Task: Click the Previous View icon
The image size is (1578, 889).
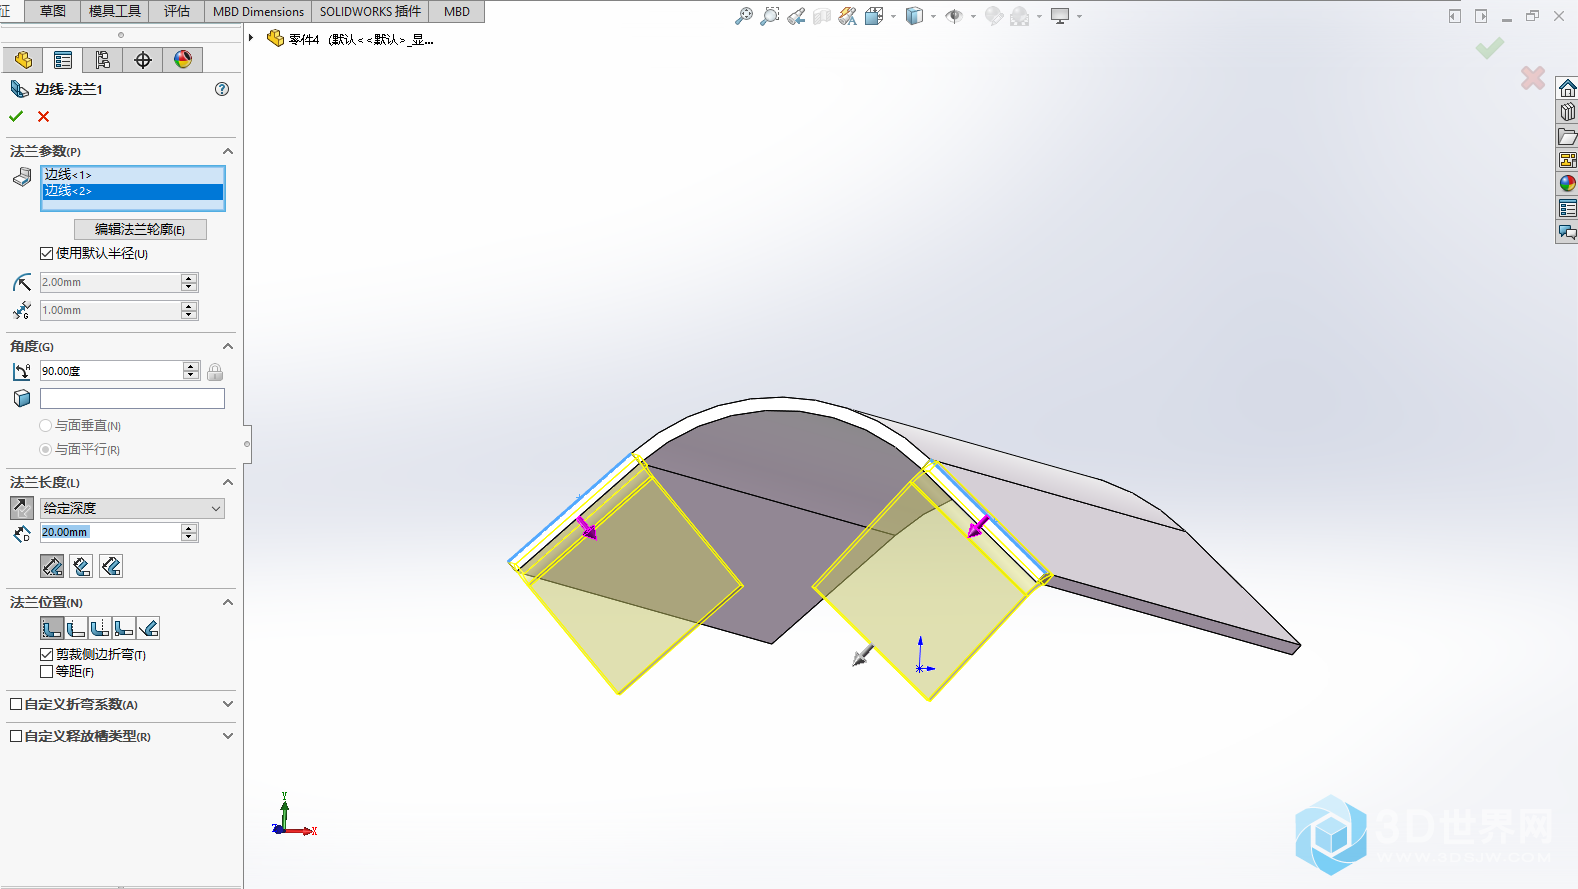Action: [796, 16]
